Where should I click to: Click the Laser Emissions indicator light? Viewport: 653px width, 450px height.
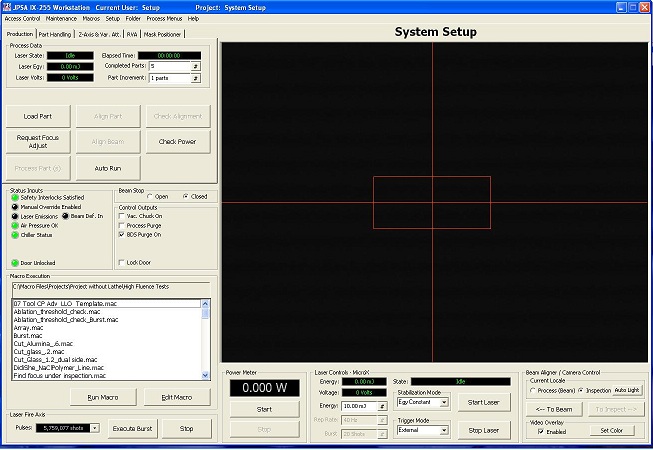[x=15, y=216]
